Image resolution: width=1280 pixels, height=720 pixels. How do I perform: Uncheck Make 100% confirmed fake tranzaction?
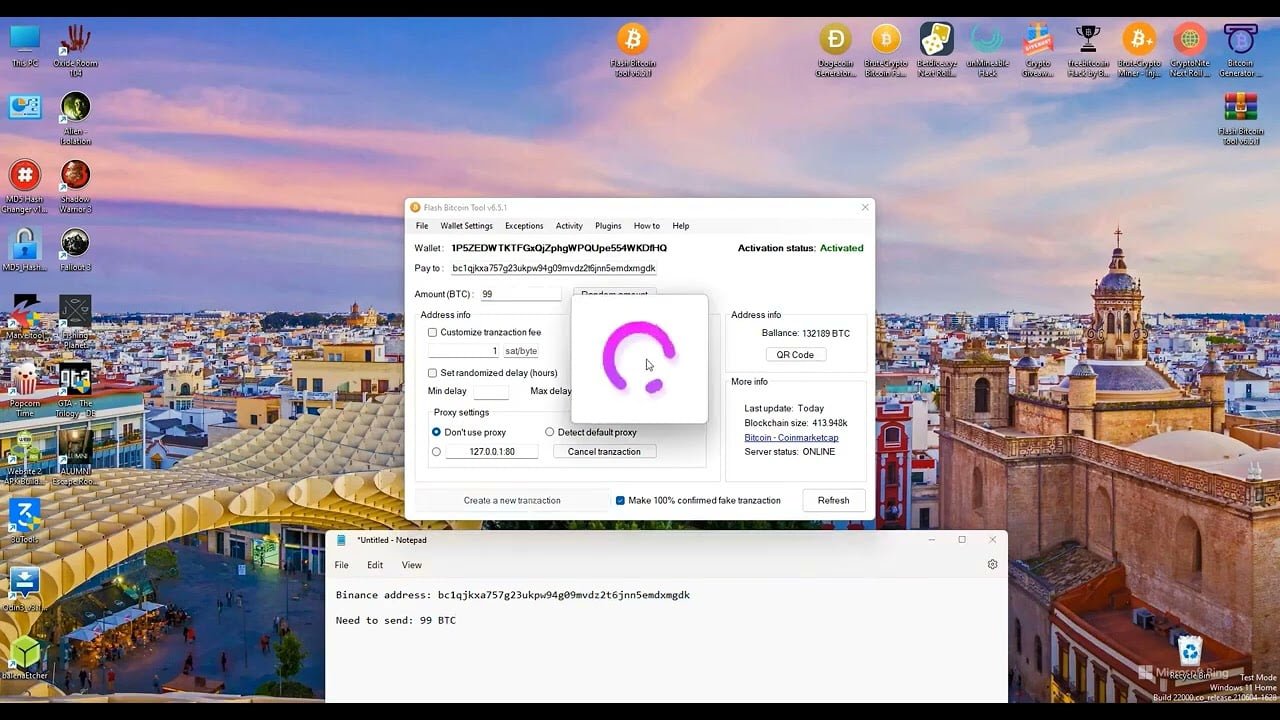click(x=621, y=499)
